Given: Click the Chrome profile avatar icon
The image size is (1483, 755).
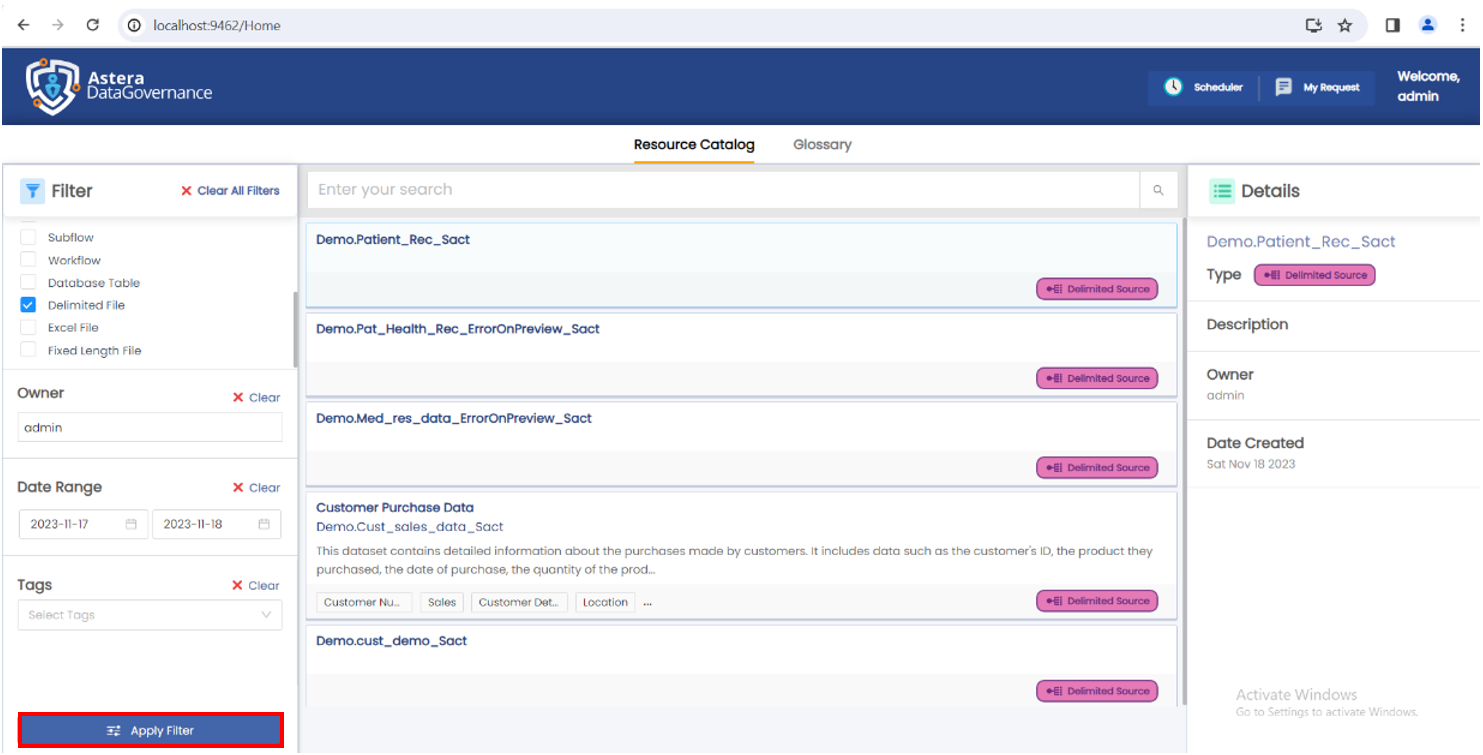Looking at the screenshot, I should point(1428,25).
